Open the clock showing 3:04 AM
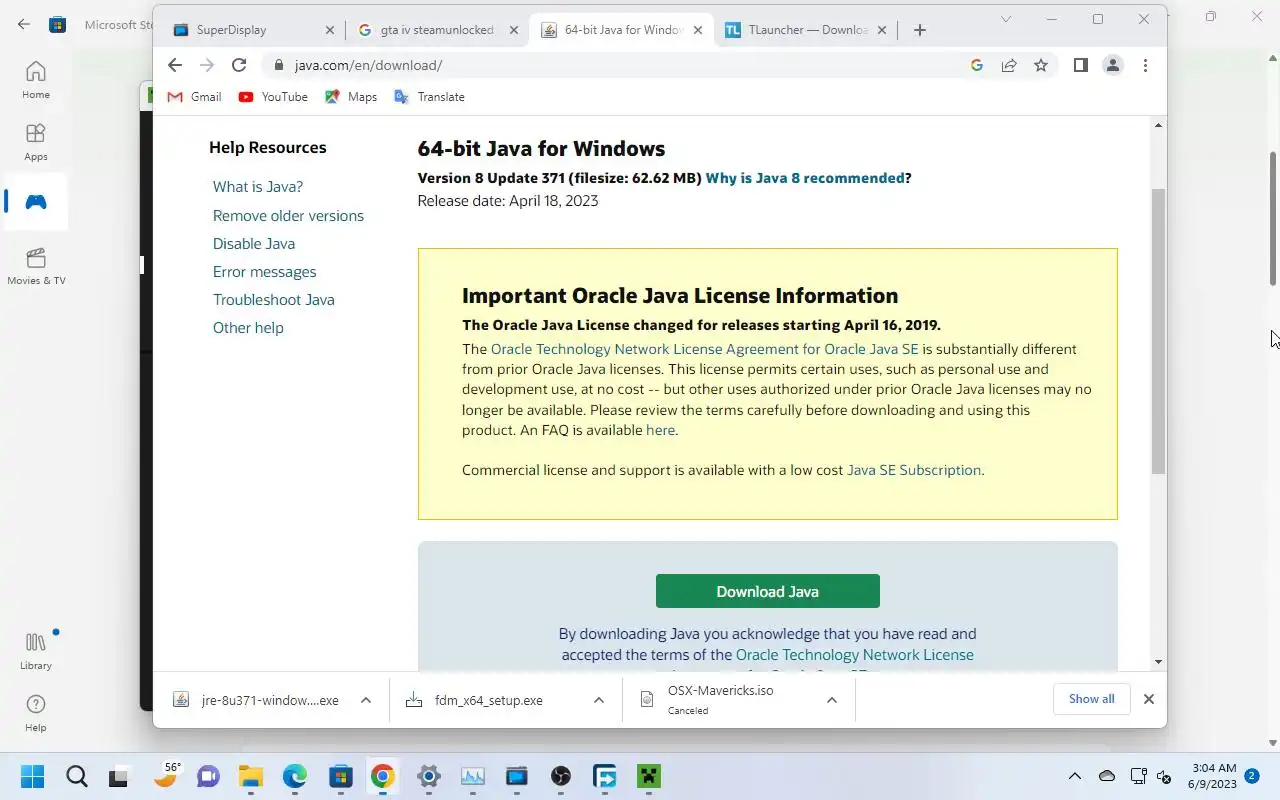Screen dimensions: 1280x800 (x=1214, y=776)
